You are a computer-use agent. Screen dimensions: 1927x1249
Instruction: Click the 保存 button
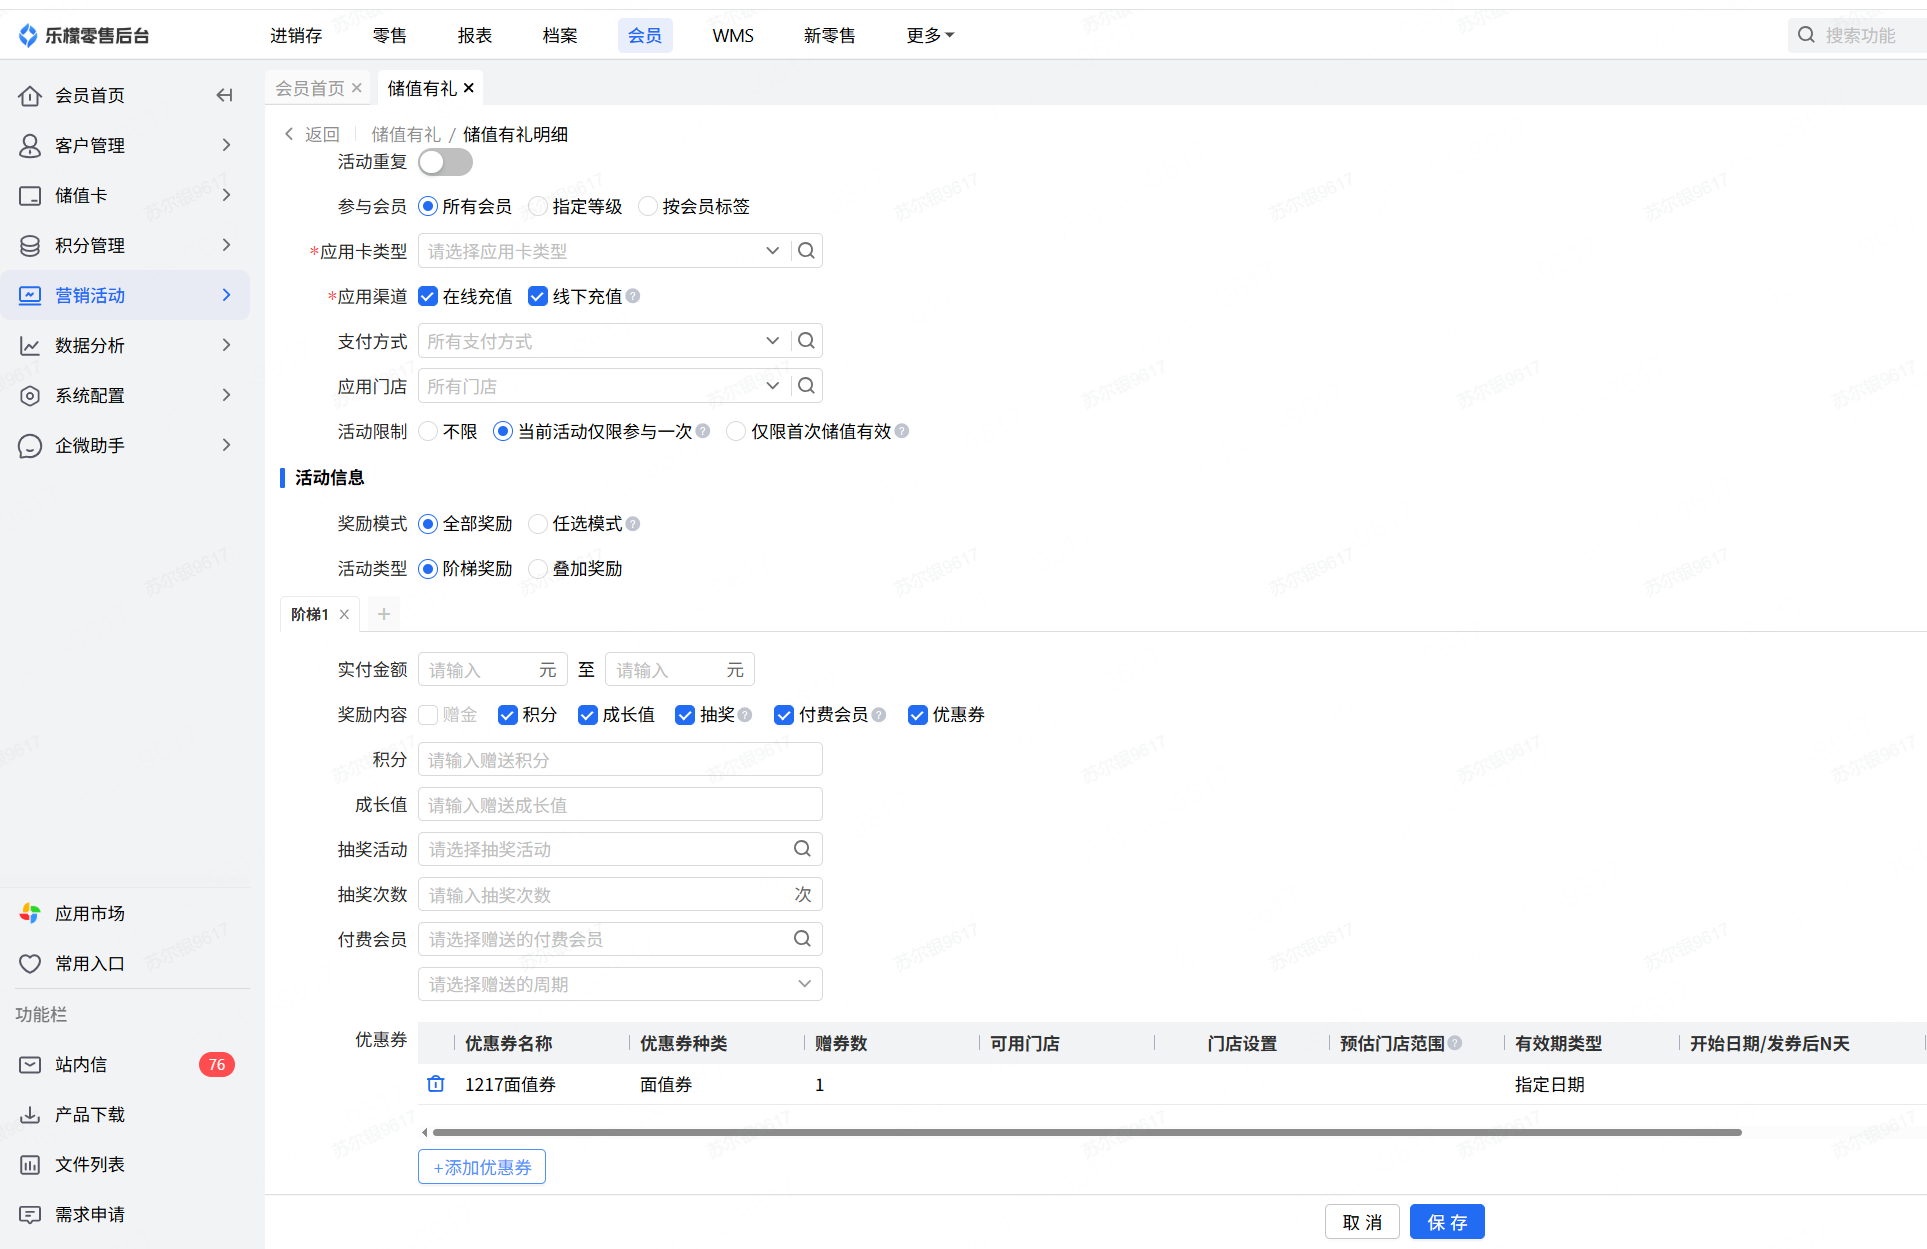pos(1446,1222)
